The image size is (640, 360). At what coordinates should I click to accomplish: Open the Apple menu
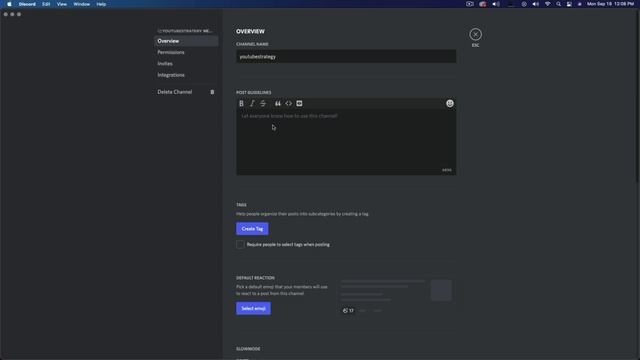[x=9, y=4]
